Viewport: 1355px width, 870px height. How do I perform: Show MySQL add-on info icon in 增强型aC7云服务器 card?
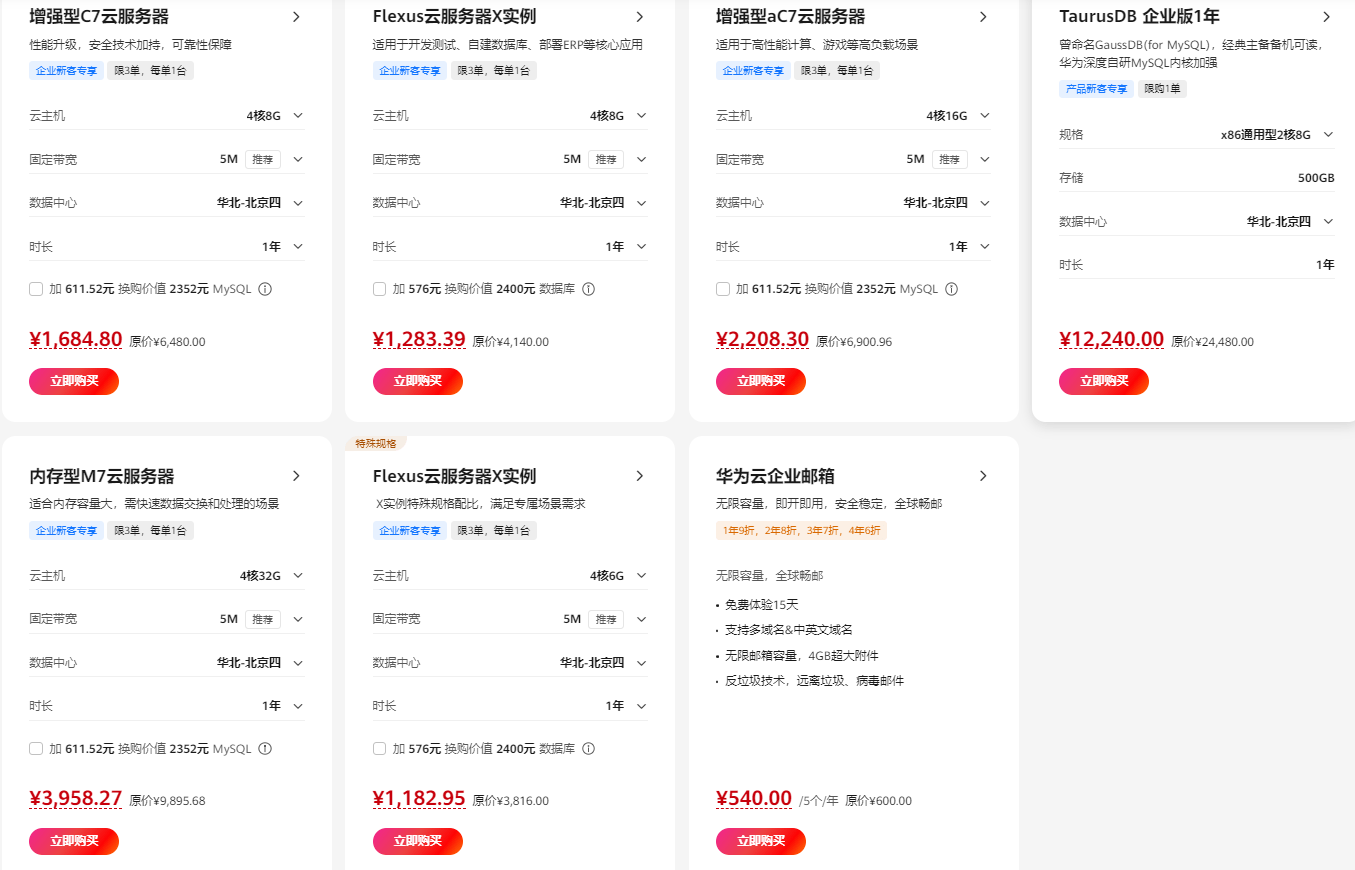[951, 289]
